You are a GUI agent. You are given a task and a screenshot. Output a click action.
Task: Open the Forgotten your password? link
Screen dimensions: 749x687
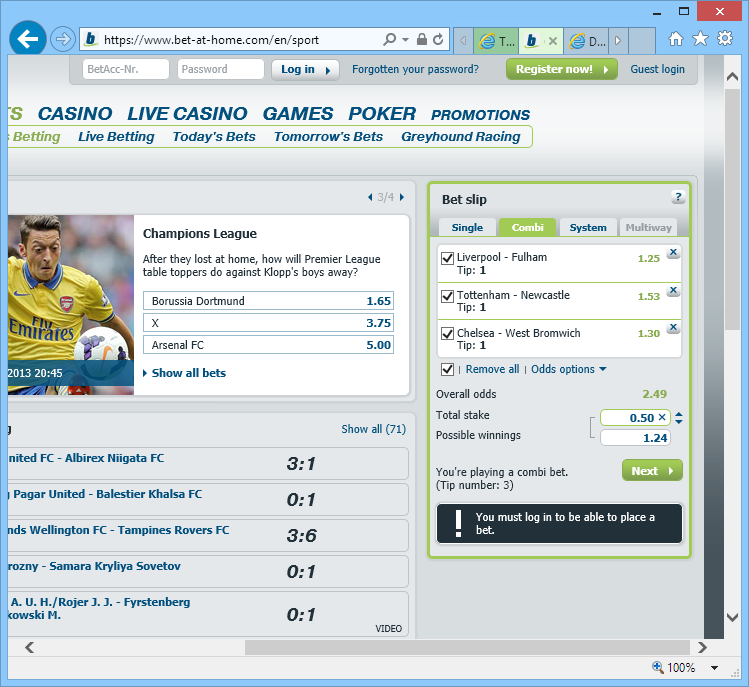tap(415, 69)
